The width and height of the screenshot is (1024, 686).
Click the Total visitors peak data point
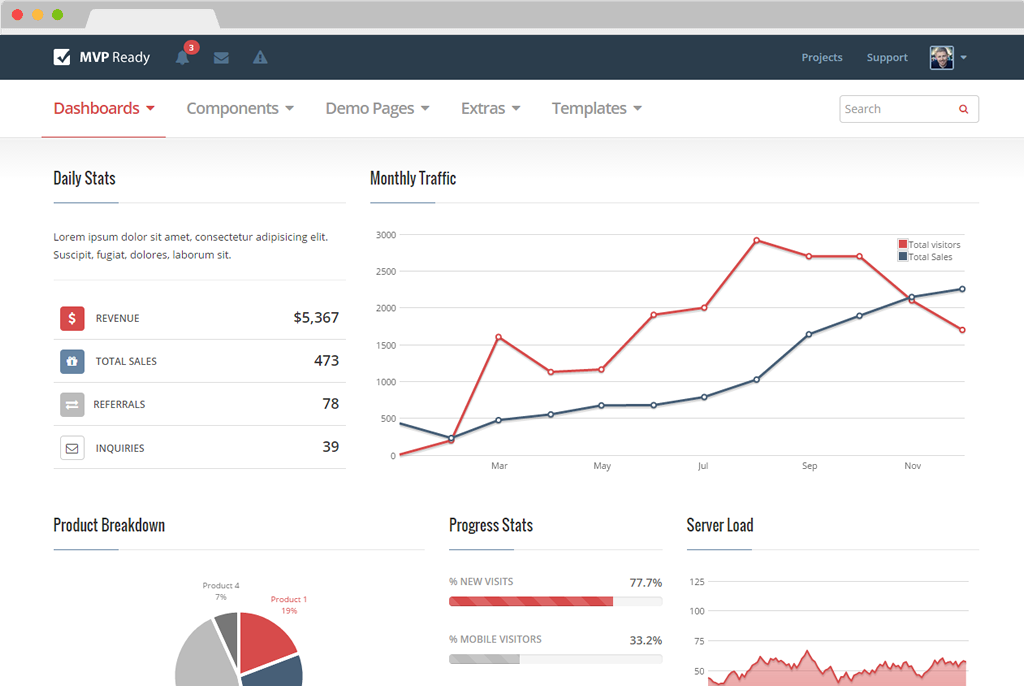[756, 240]
